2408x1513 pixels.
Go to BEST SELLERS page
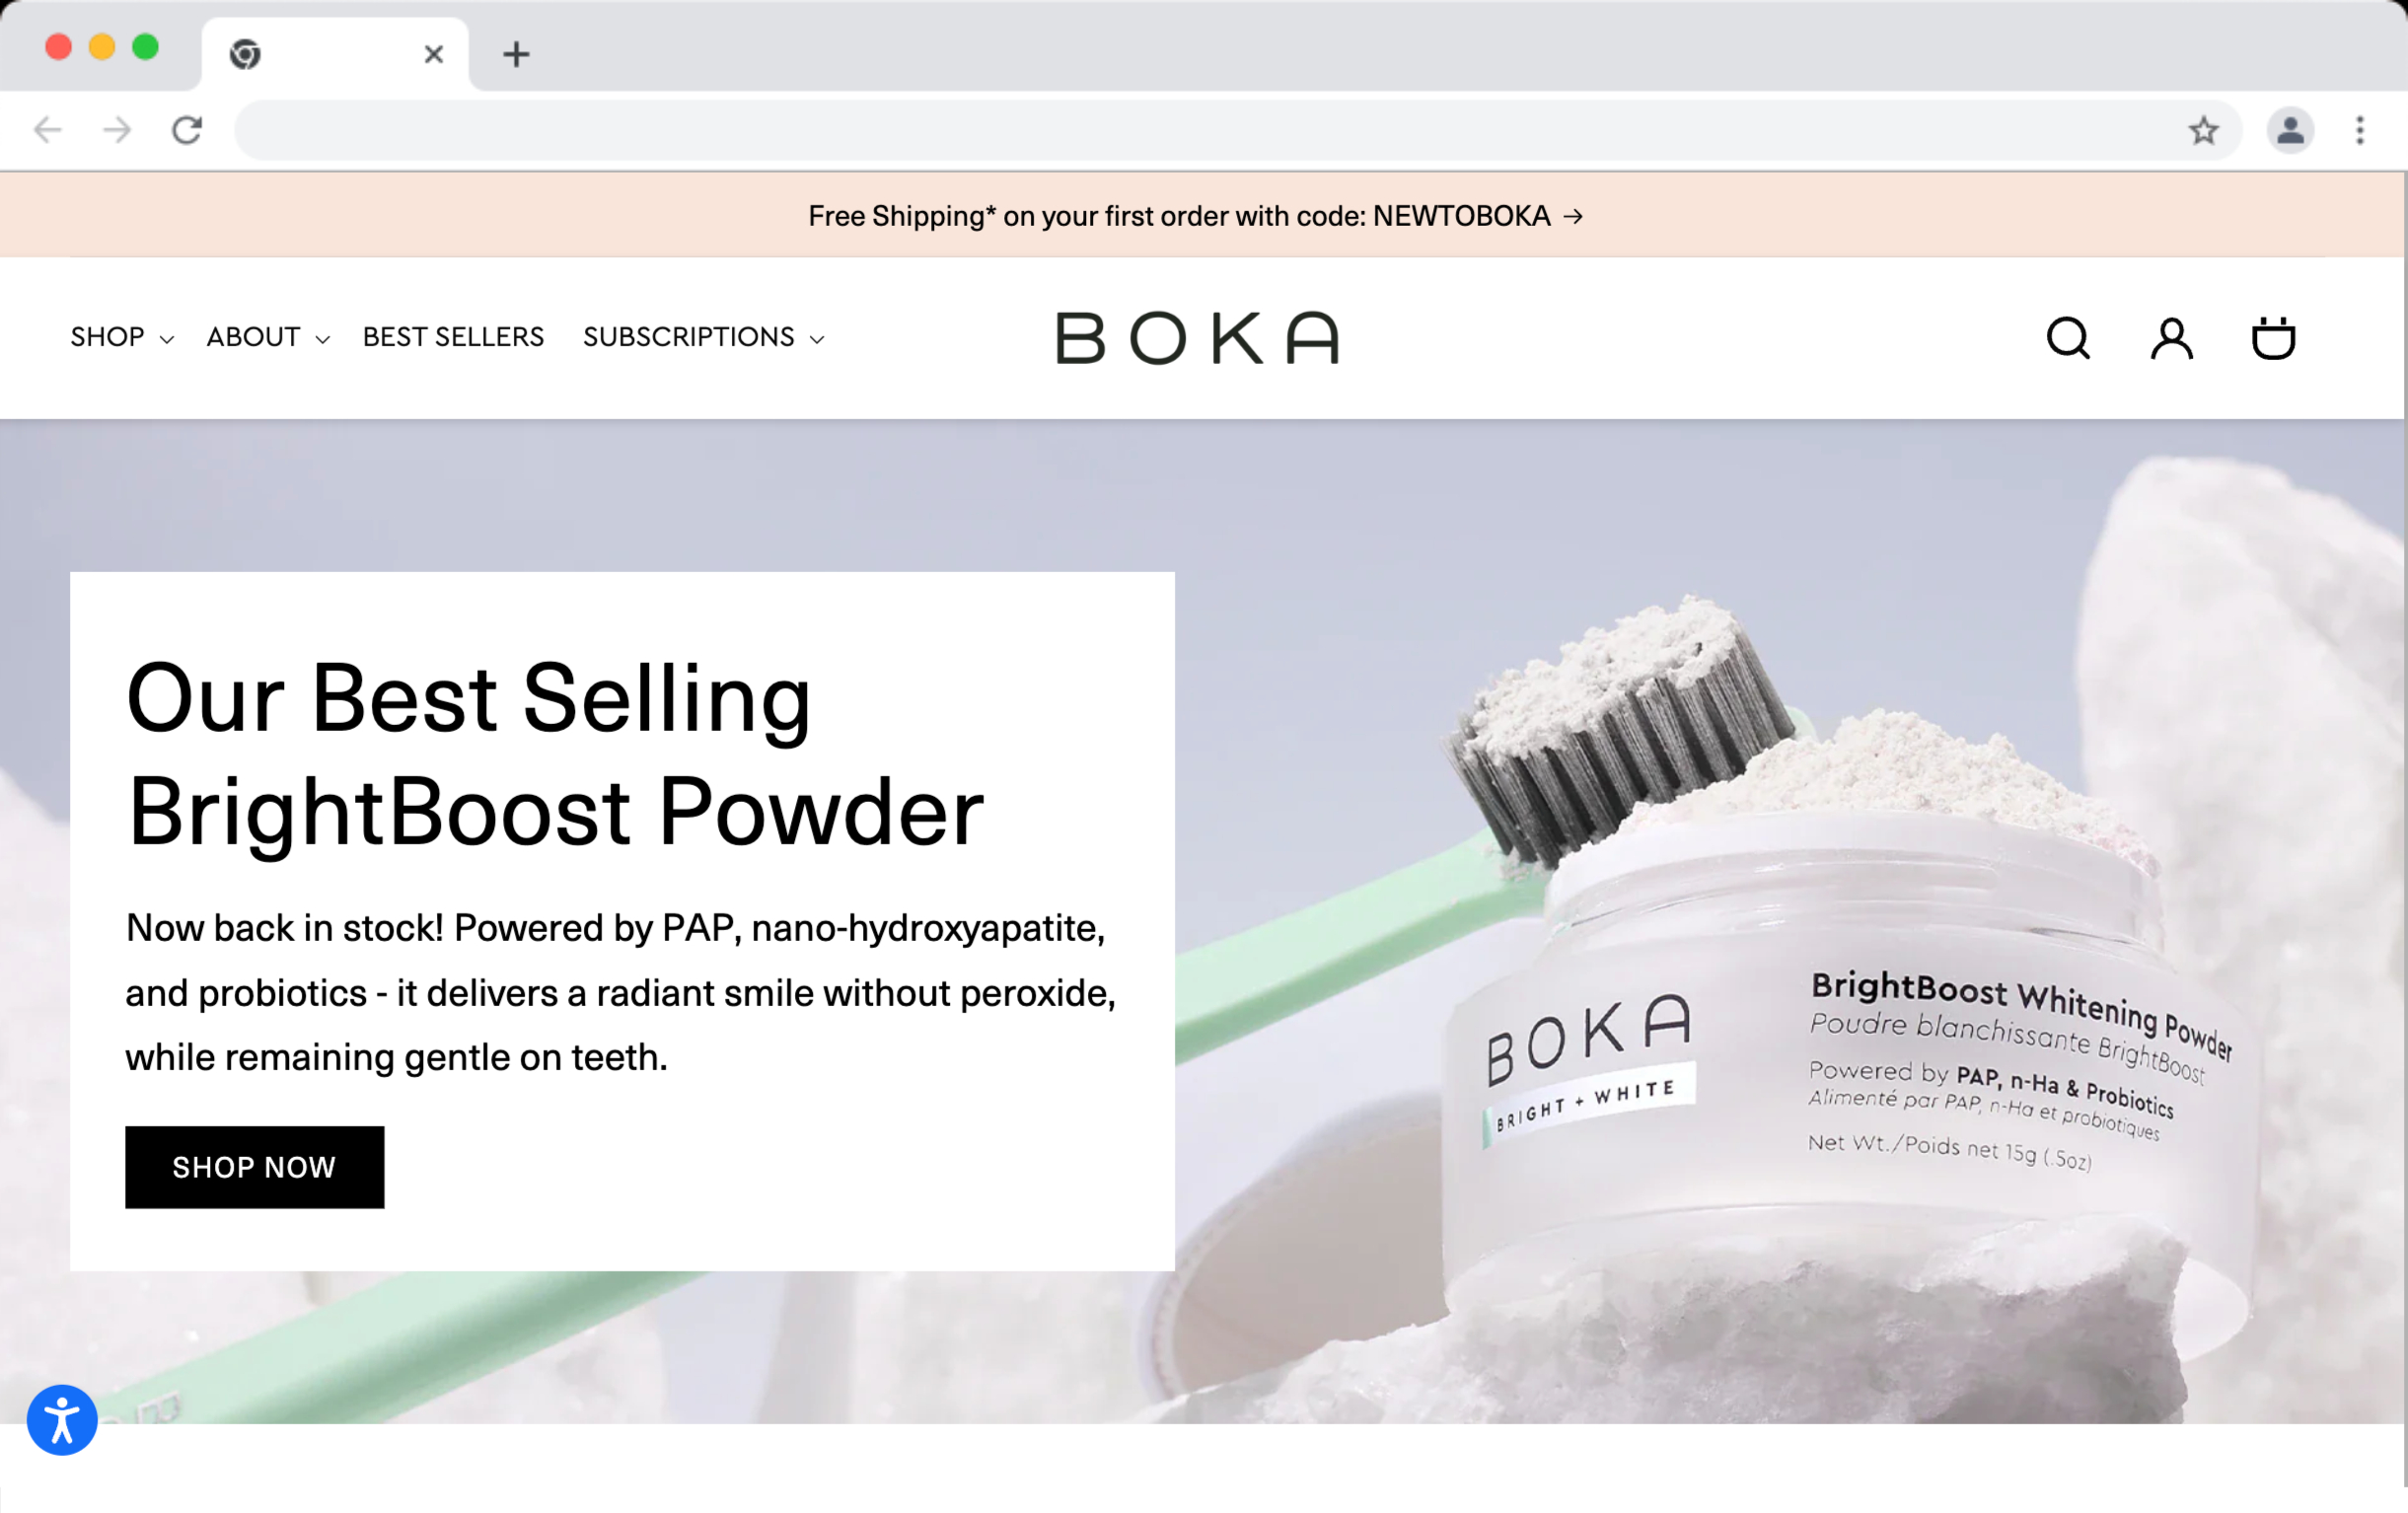tap(453, 337)
